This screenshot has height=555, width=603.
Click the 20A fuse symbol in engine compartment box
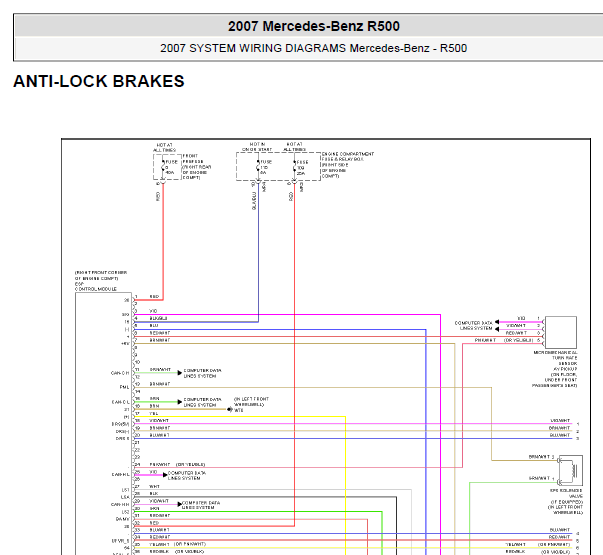coord(295,167)
